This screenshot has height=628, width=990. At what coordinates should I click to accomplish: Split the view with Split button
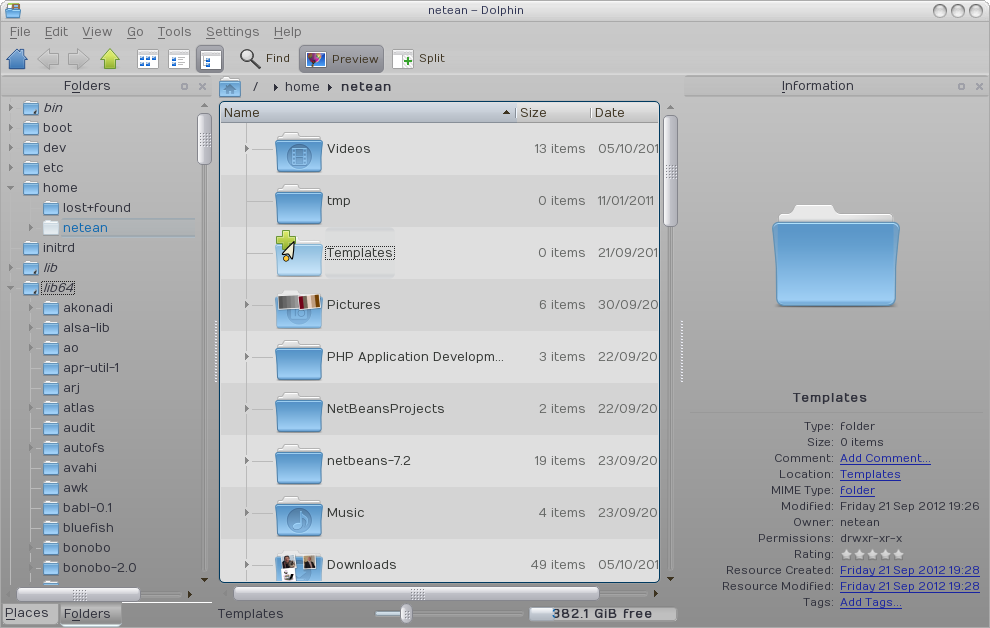pyautogui.click(x=419, y=59)
